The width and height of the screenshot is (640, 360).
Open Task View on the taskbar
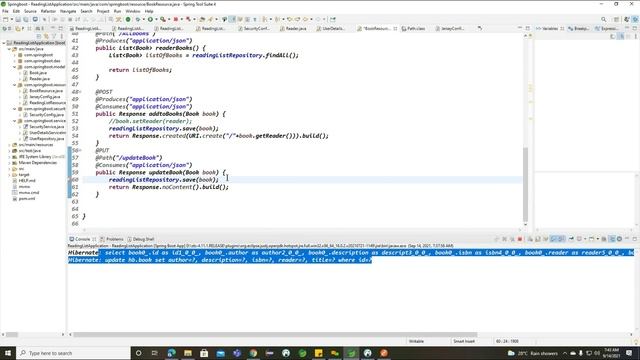click(x=155, y=353)
